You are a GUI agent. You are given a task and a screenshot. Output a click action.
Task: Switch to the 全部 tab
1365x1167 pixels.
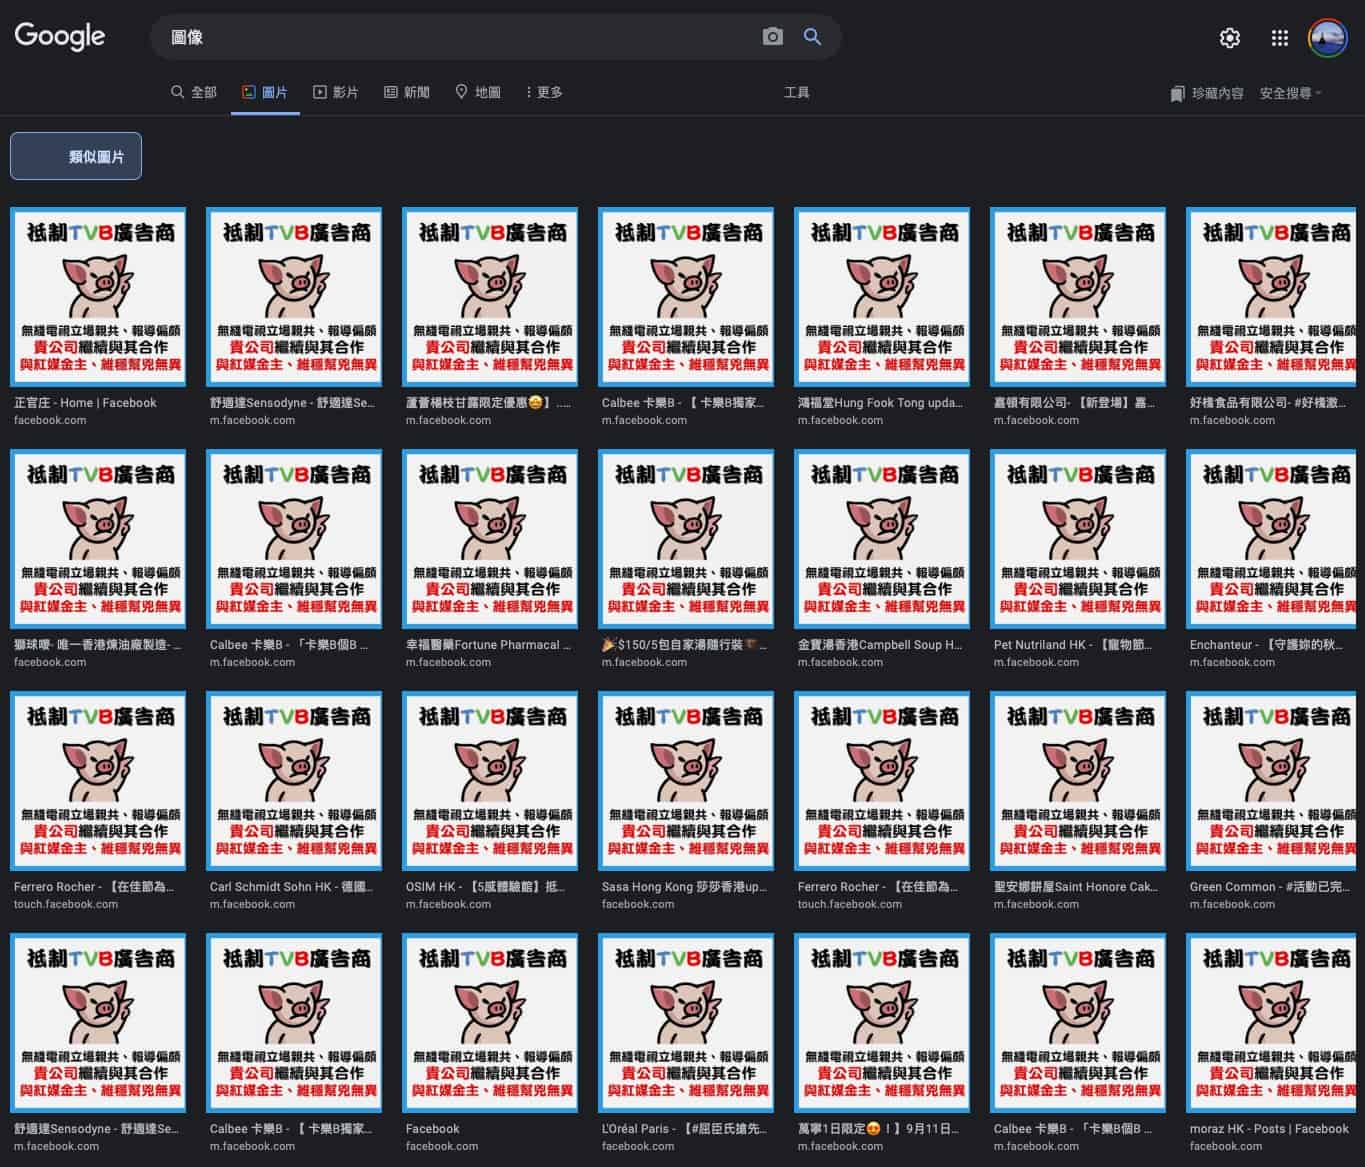tap(193, 92)
